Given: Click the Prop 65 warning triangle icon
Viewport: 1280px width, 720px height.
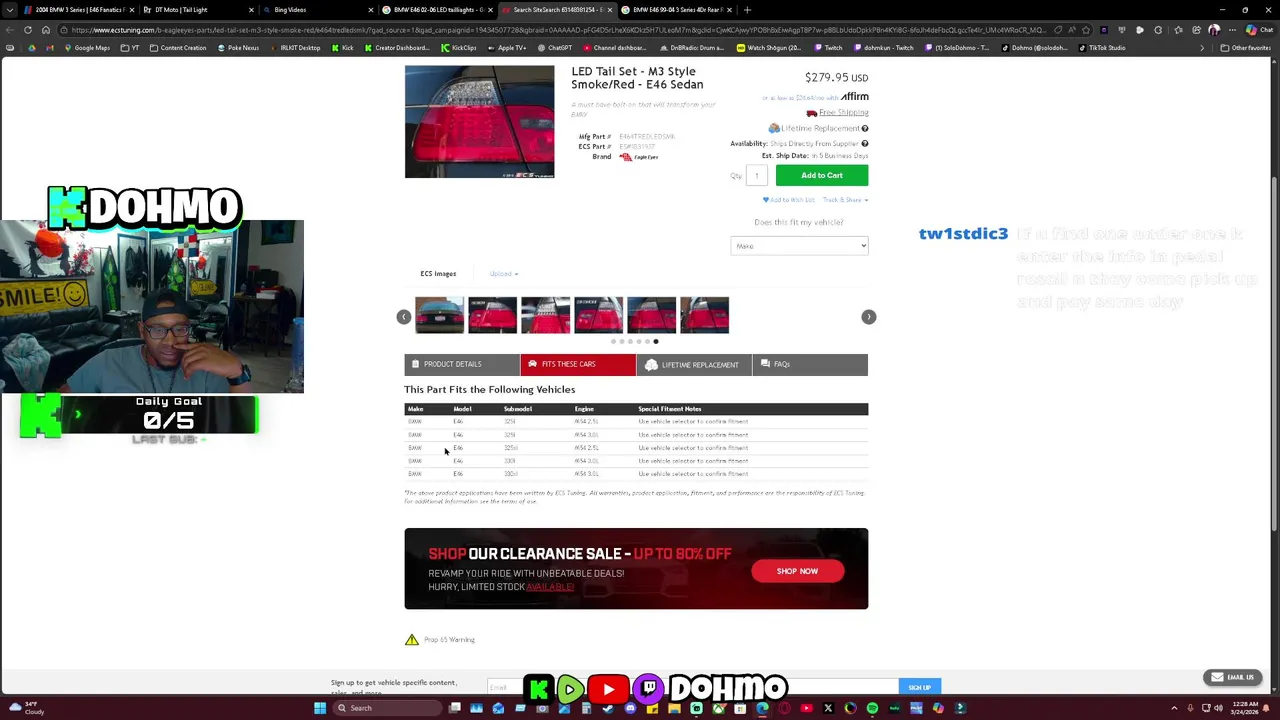Looking at the screenshot, I should click(x=412, y=640).
